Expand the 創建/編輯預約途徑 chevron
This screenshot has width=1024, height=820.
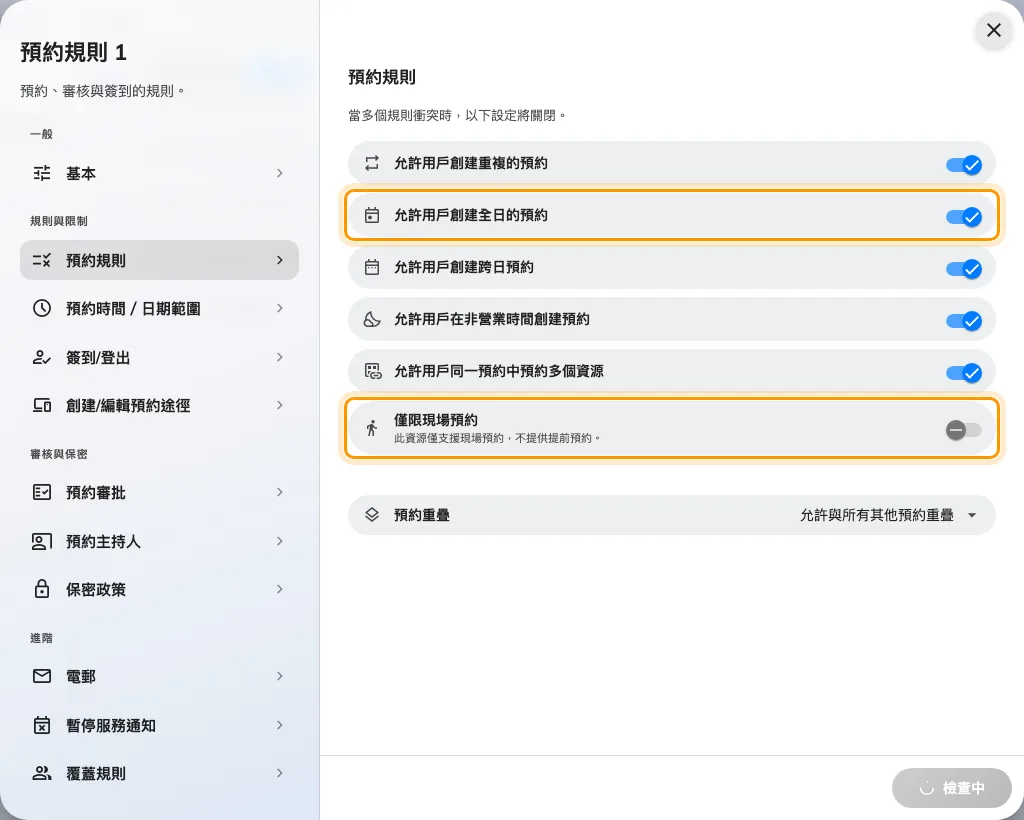tap(280, 405)
